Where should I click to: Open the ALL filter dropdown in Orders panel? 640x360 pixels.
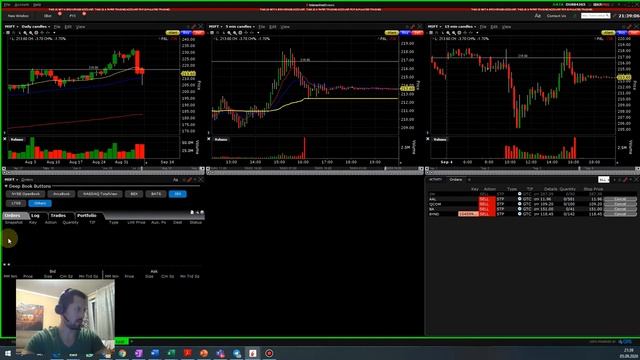(604, 180)
